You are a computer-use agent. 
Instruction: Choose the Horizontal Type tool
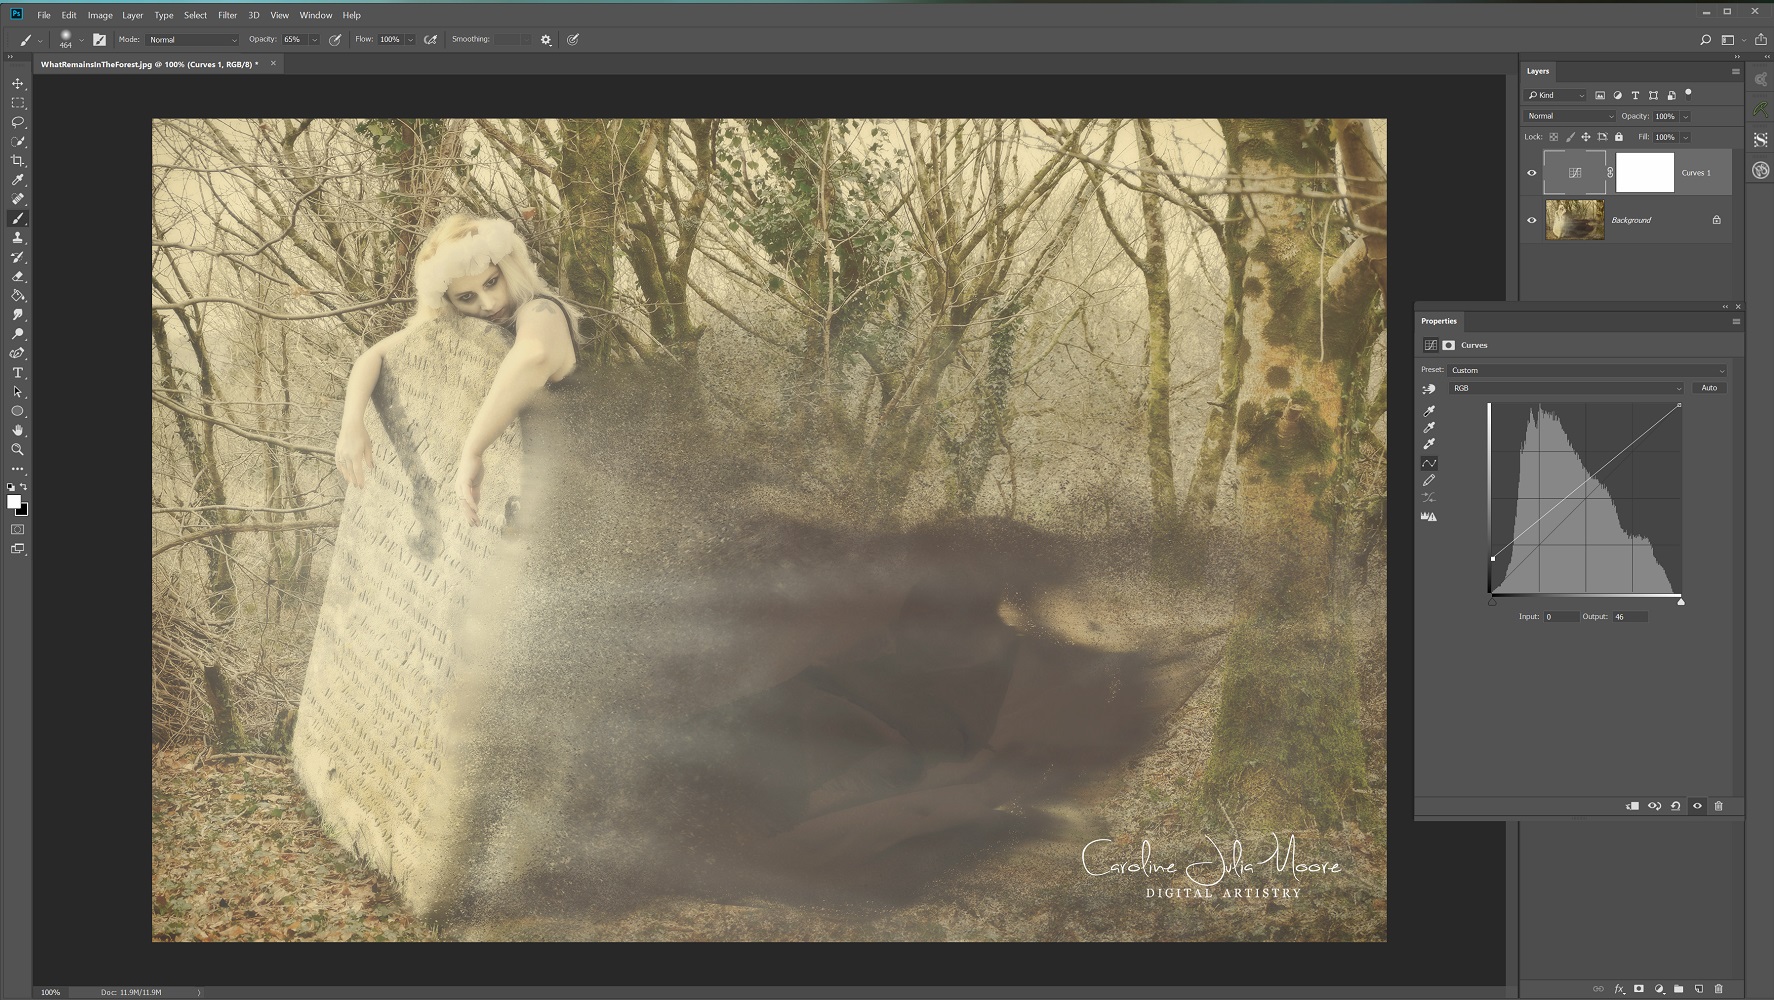(18, 373)
